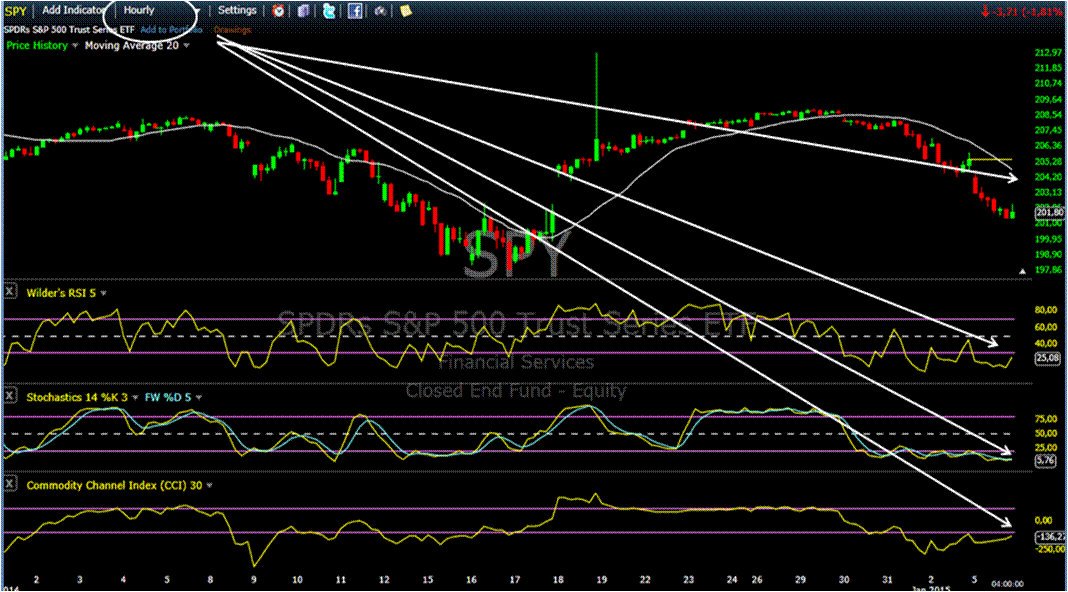The height and width of the screenshot is (592, 1068).
Task: Open the Wilder's RSI 5 dropdown arrow
Action: pos(104,294)
